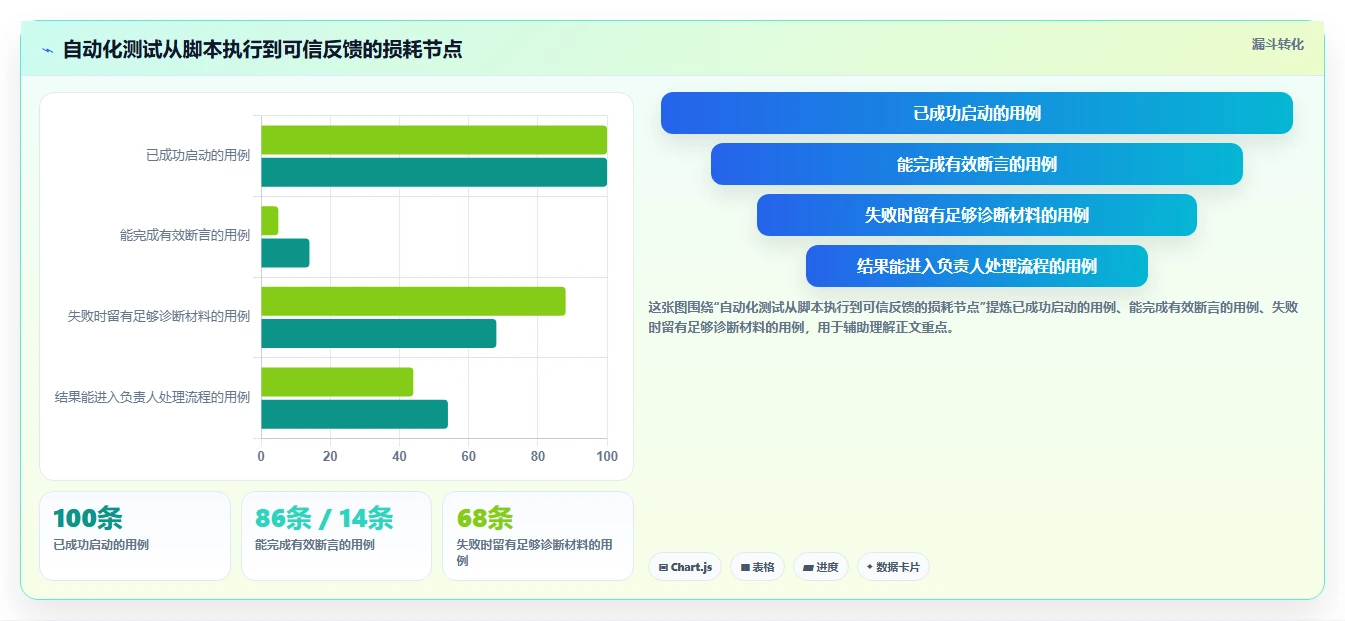Click the title 自动化测试从脚本执行到可信反馈的损耗节点
The width and height of the screenshot is (1345, 621).
tap(262, 50)
